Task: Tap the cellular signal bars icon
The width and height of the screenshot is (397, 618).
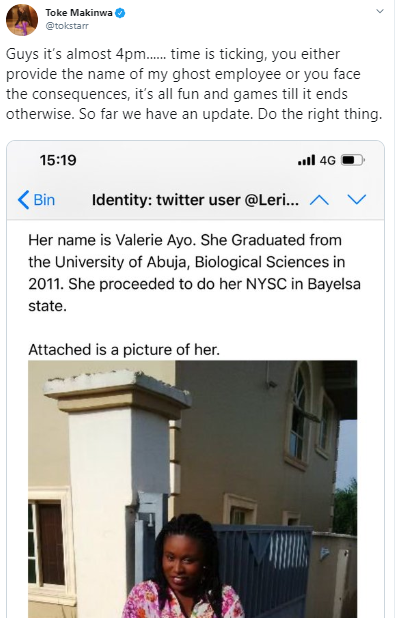Action: [306, 160]
